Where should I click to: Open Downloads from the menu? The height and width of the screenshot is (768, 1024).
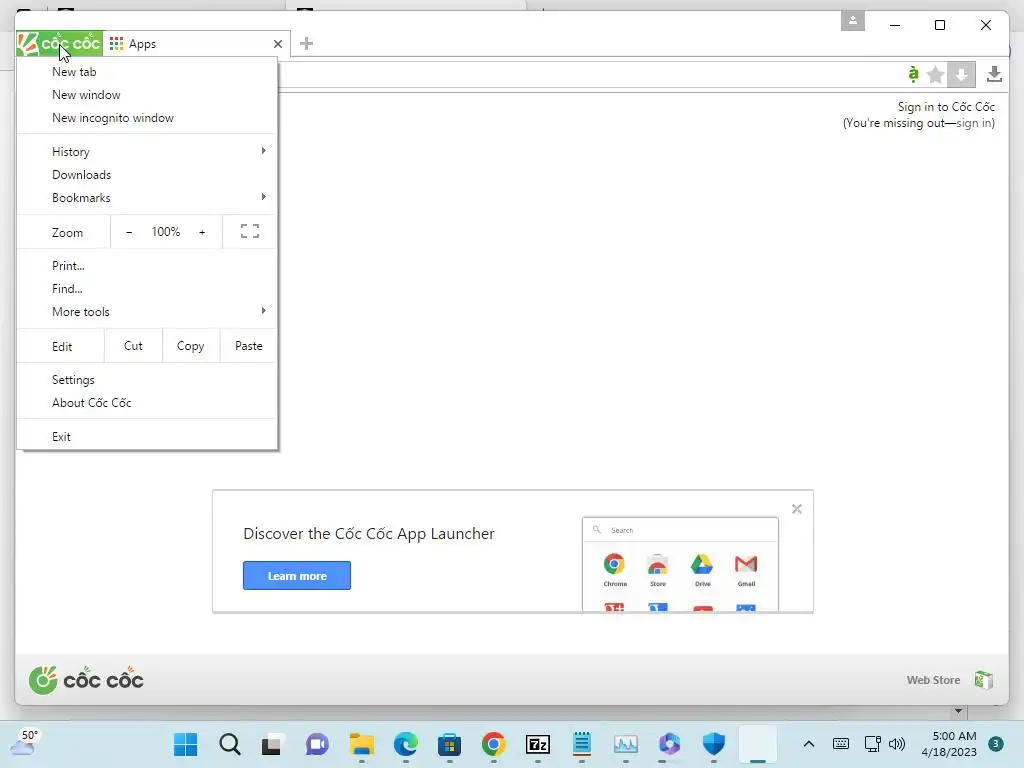click(x=147, y=174)
